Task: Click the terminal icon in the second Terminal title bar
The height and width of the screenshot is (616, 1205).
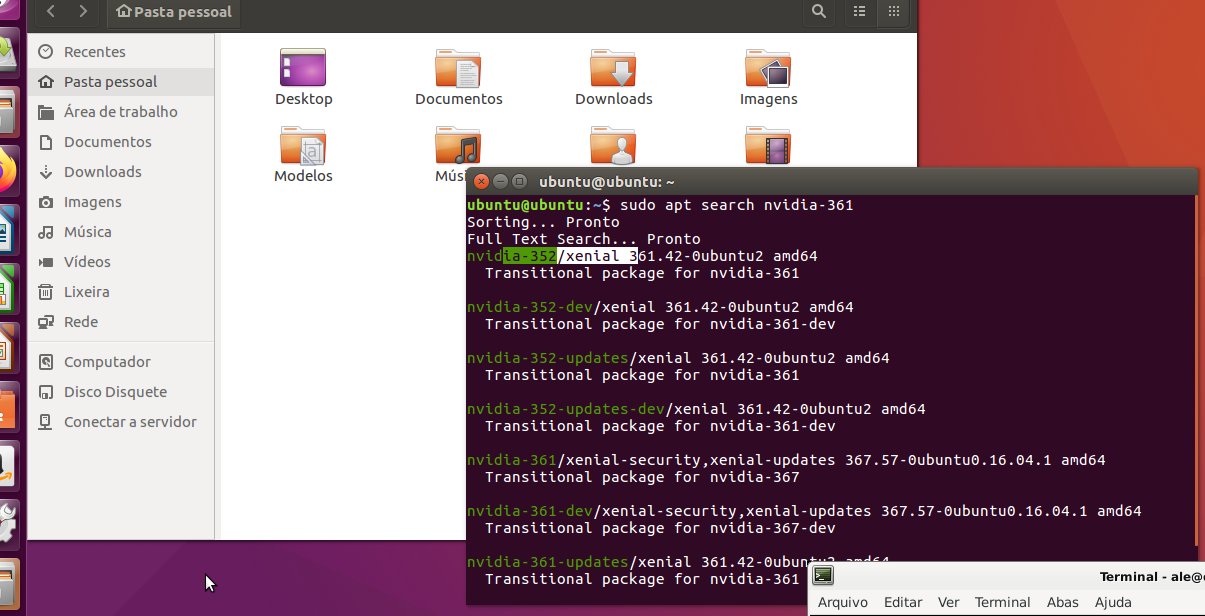Action: point(823,575)
